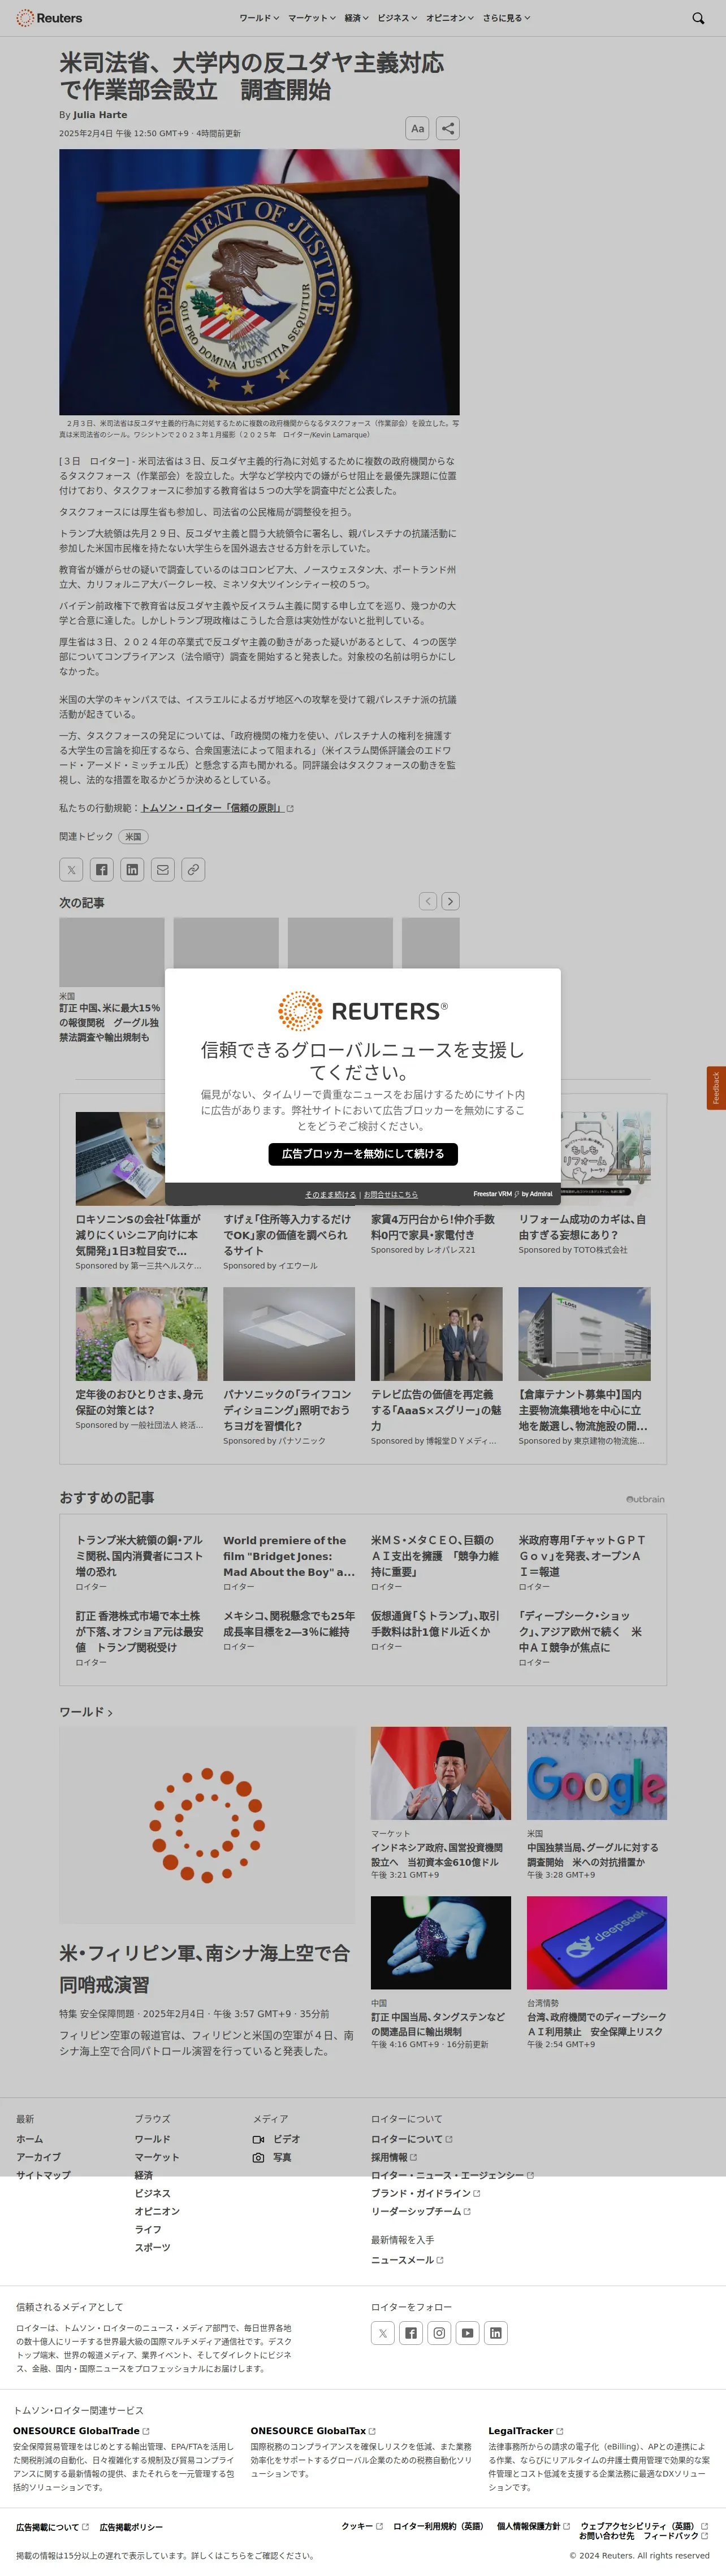This screenshot has height=2576, width=726.
Task: Open メキシコ、関税懸念でも25年 recommended article
Action: coord(289,1623)
